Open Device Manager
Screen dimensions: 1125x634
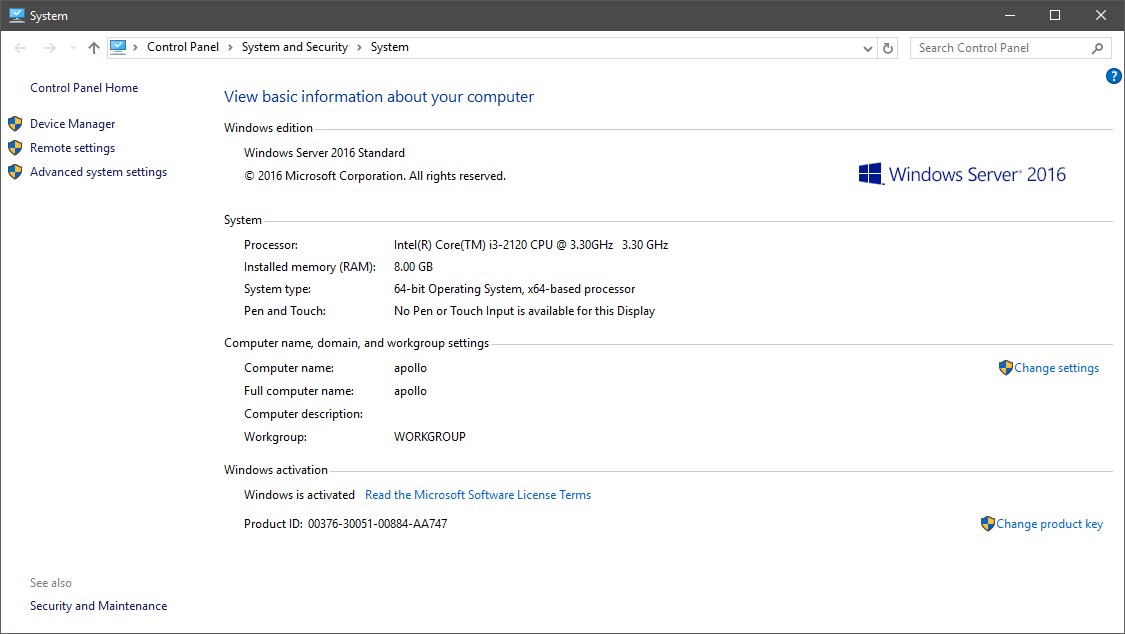pos(72,123)
